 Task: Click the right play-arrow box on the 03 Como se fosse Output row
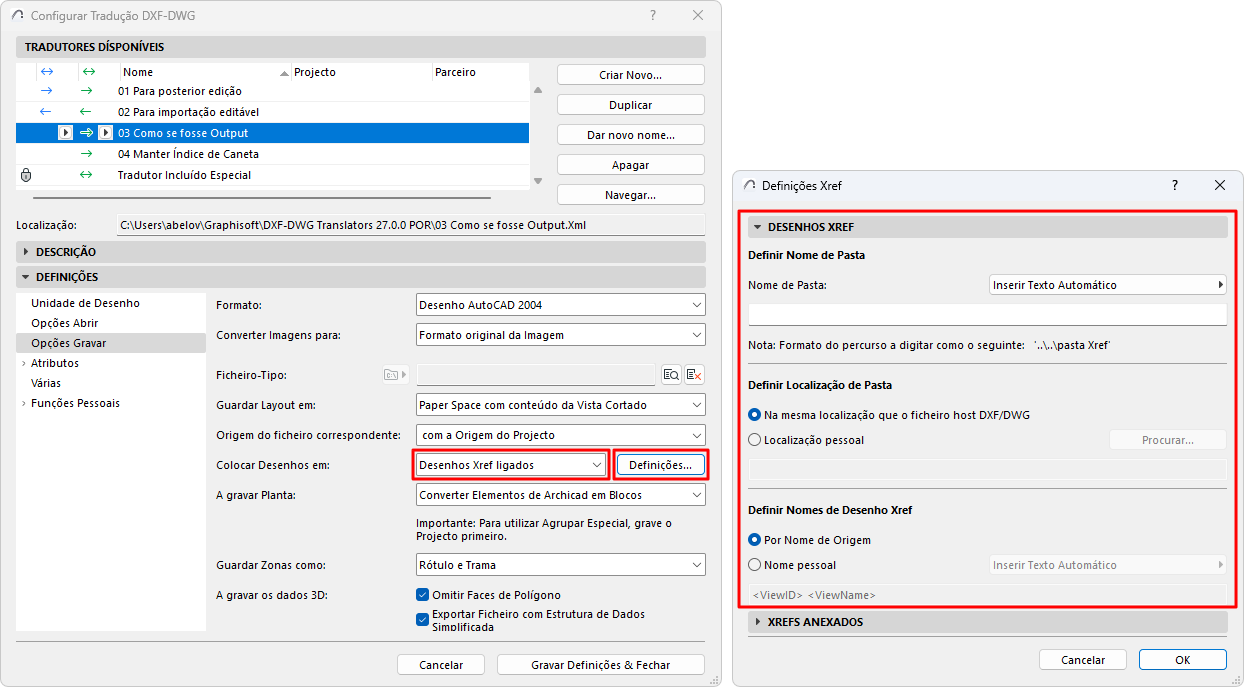coord(105,133)
